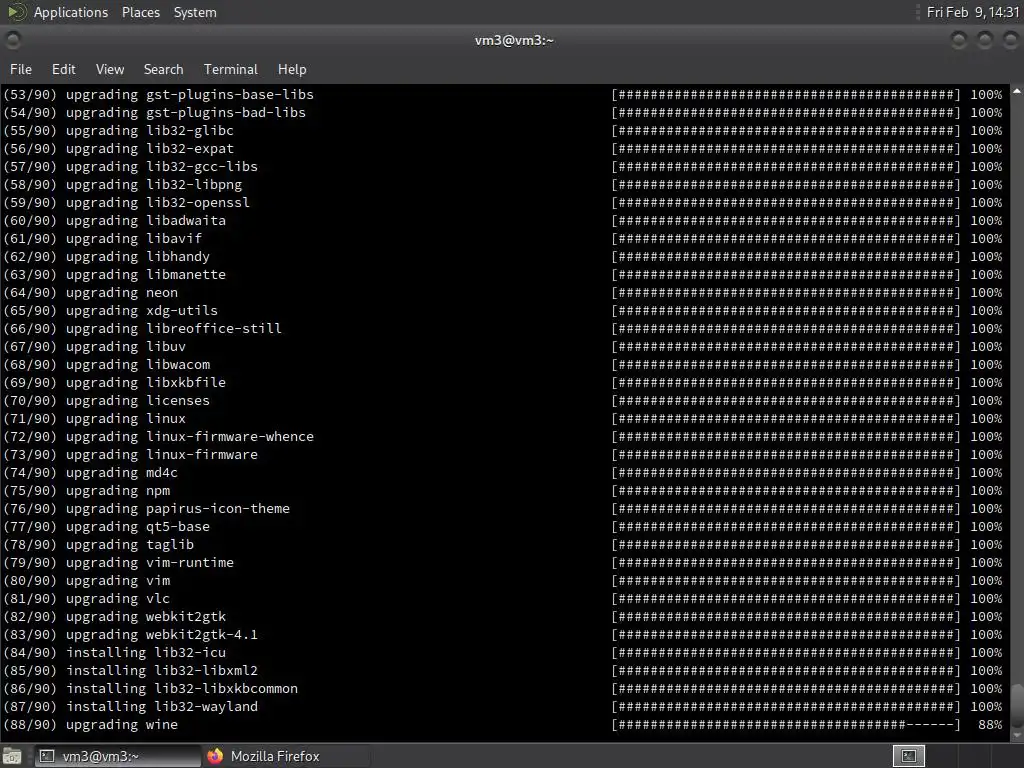
Task: Click the line 'upgrading webkit2gtk-4.1'
Action: pyautogui.click(x=162, y=635)
